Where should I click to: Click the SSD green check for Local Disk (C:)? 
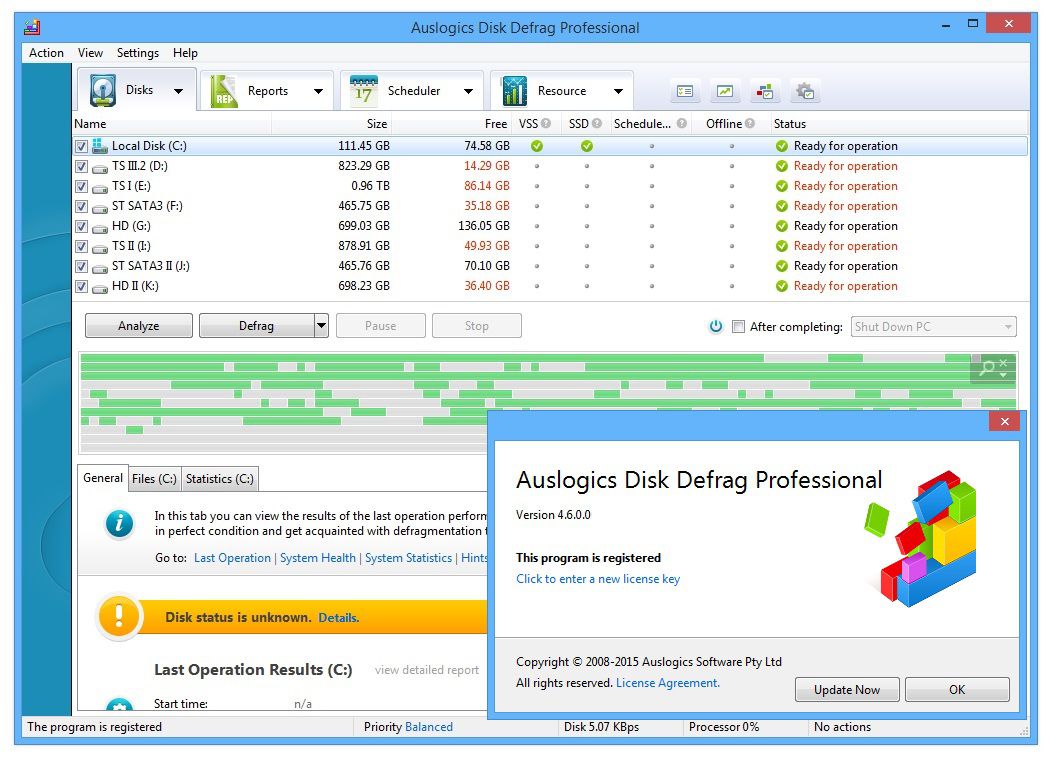(586, 146)
